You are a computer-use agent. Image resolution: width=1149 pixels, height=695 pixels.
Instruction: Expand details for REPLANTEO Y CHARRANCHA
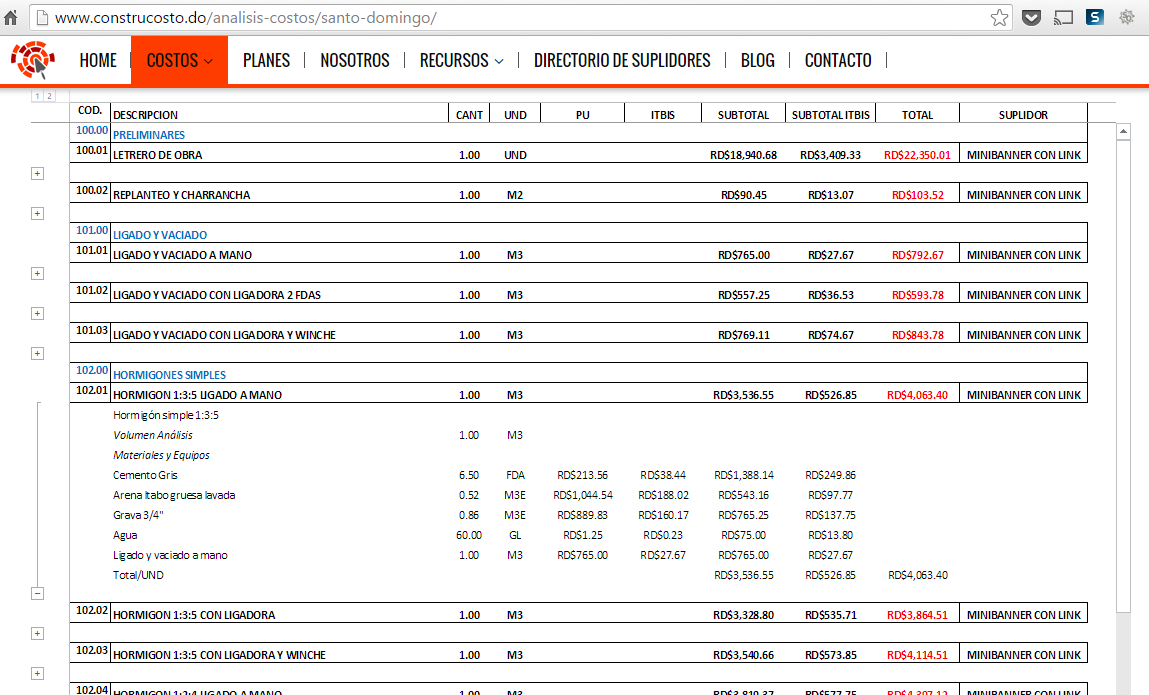(37, 213)
